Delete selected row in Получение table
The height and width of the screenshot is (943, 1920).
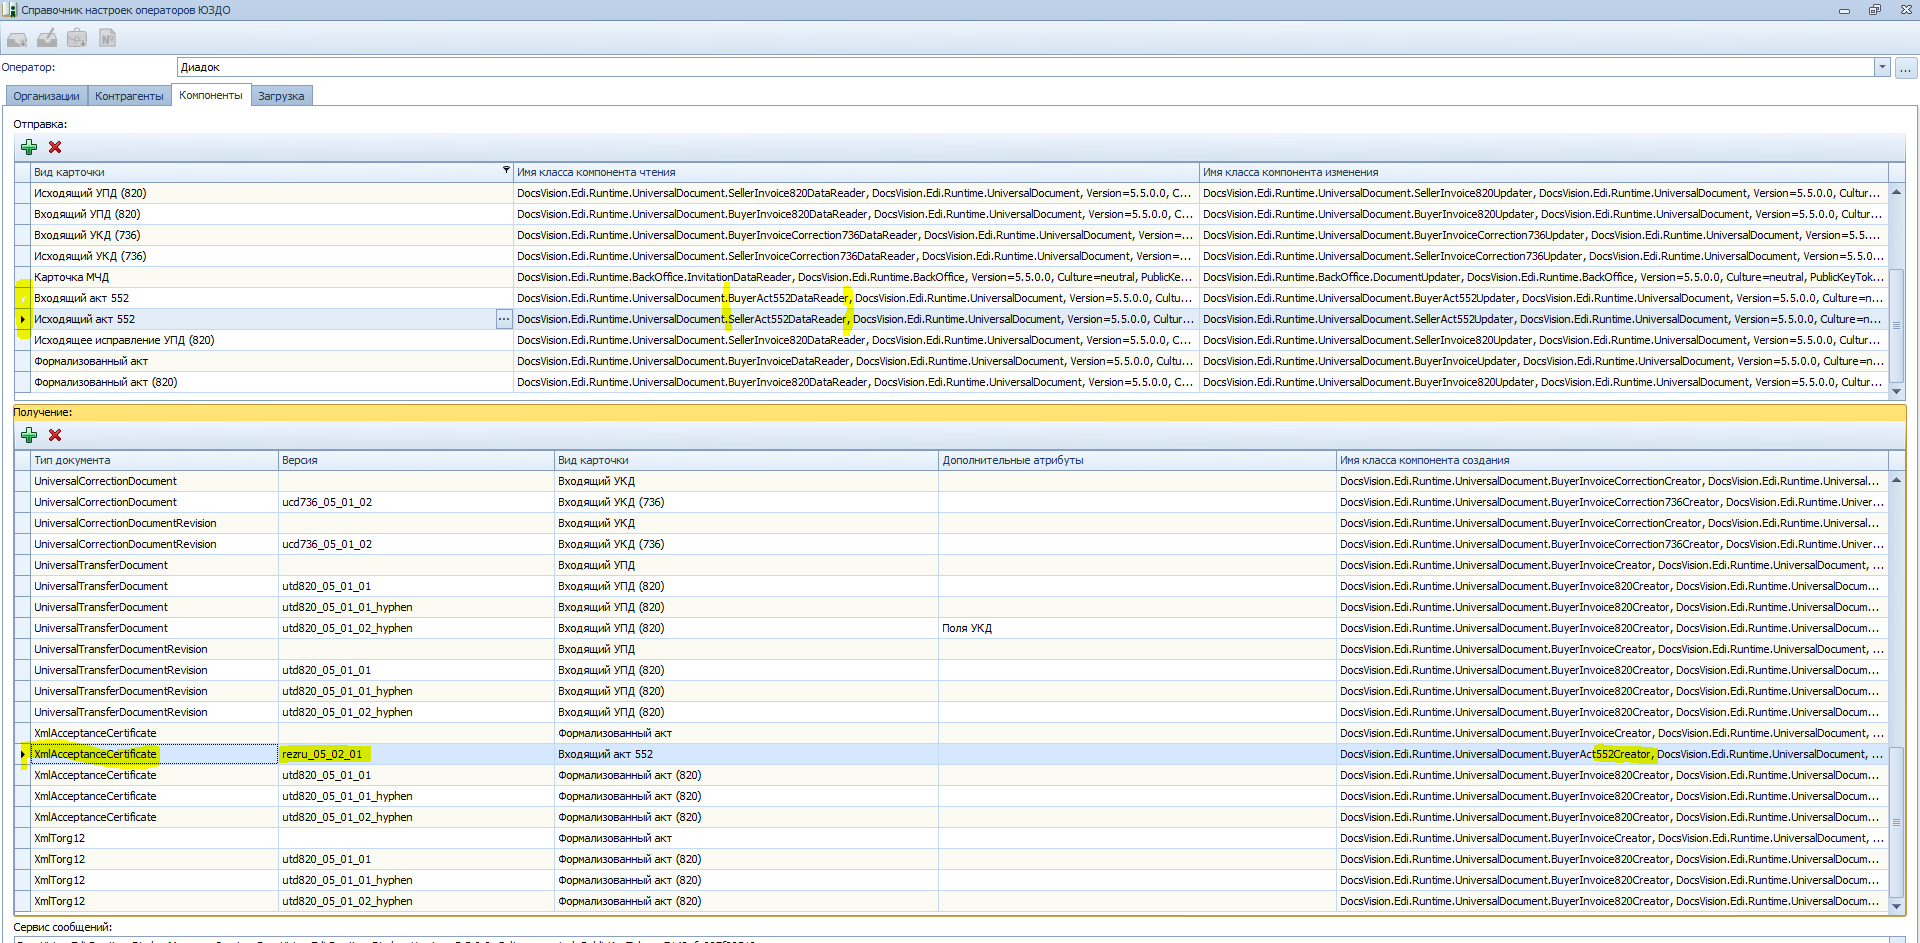click(x=55, y=435)
